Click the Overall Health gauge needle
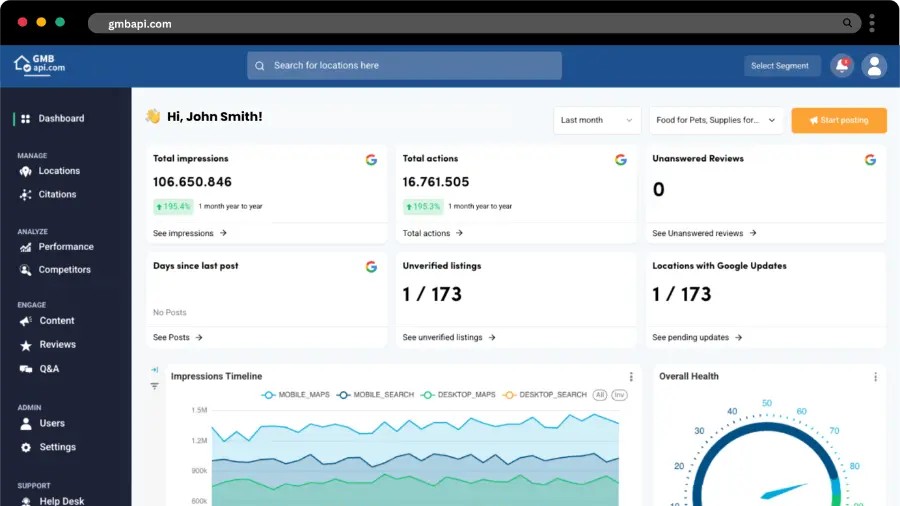This screenshot has height=506, width=900. [783, 492]
